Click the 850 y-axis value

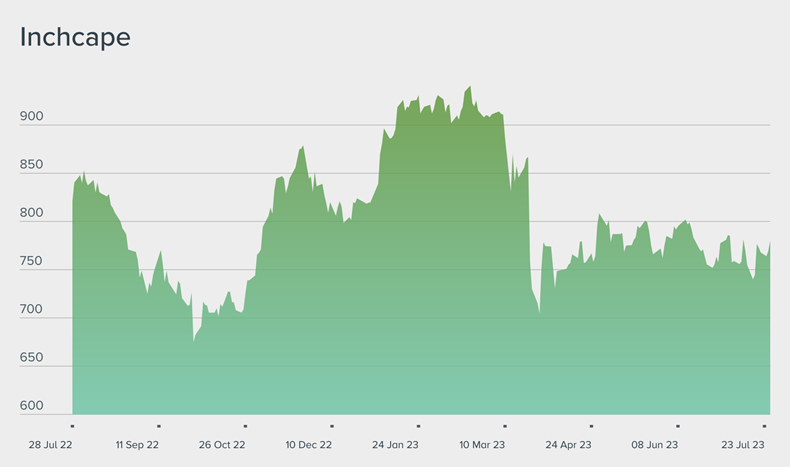coord(32,164)
